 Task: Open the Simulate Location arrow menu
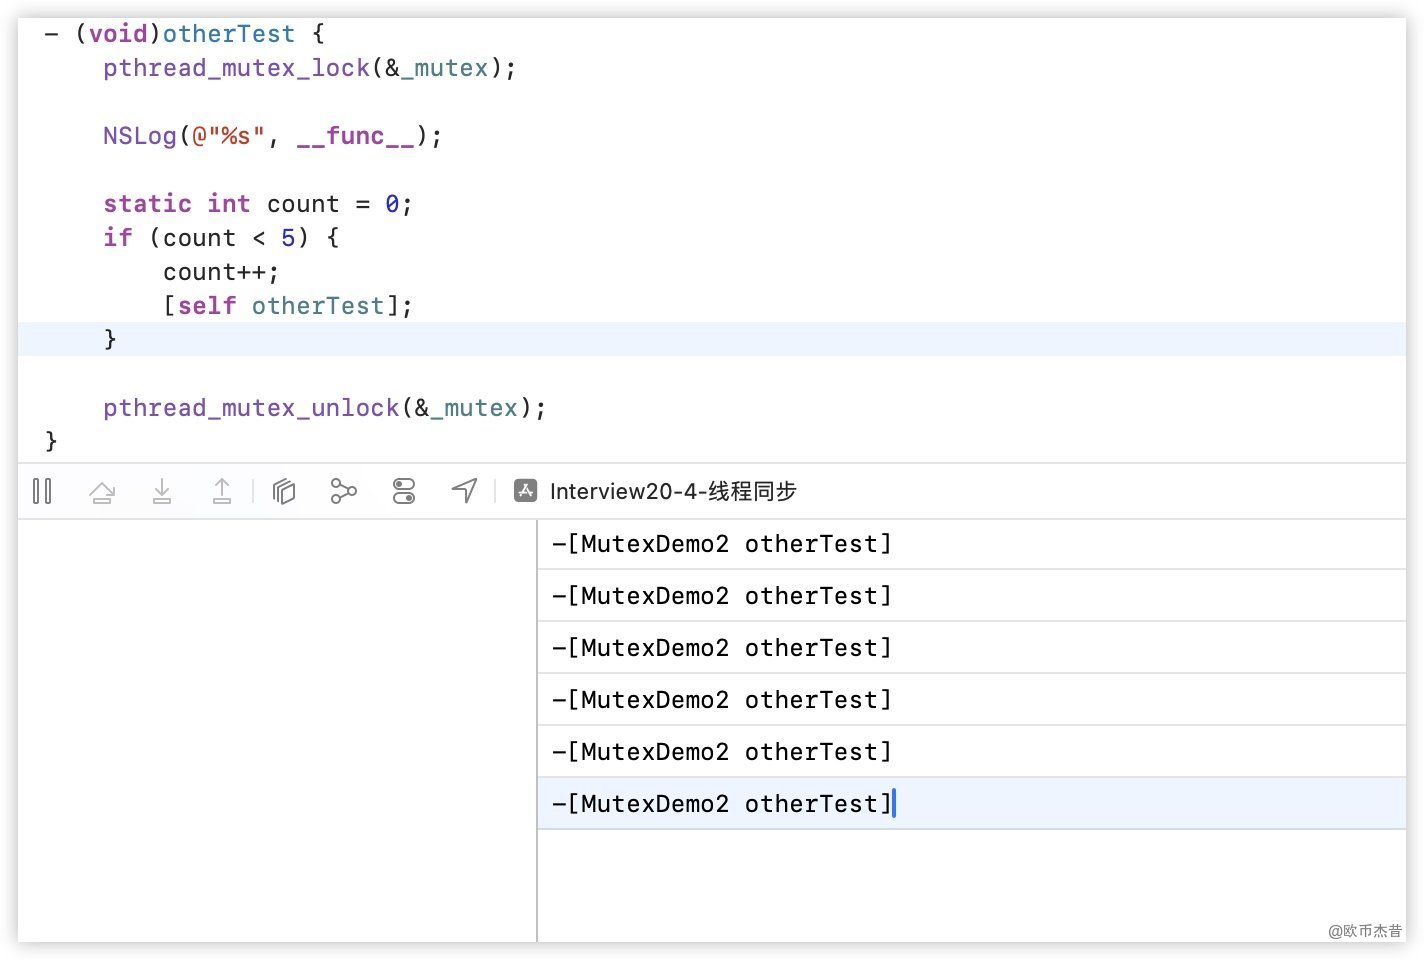click(464, 491)
